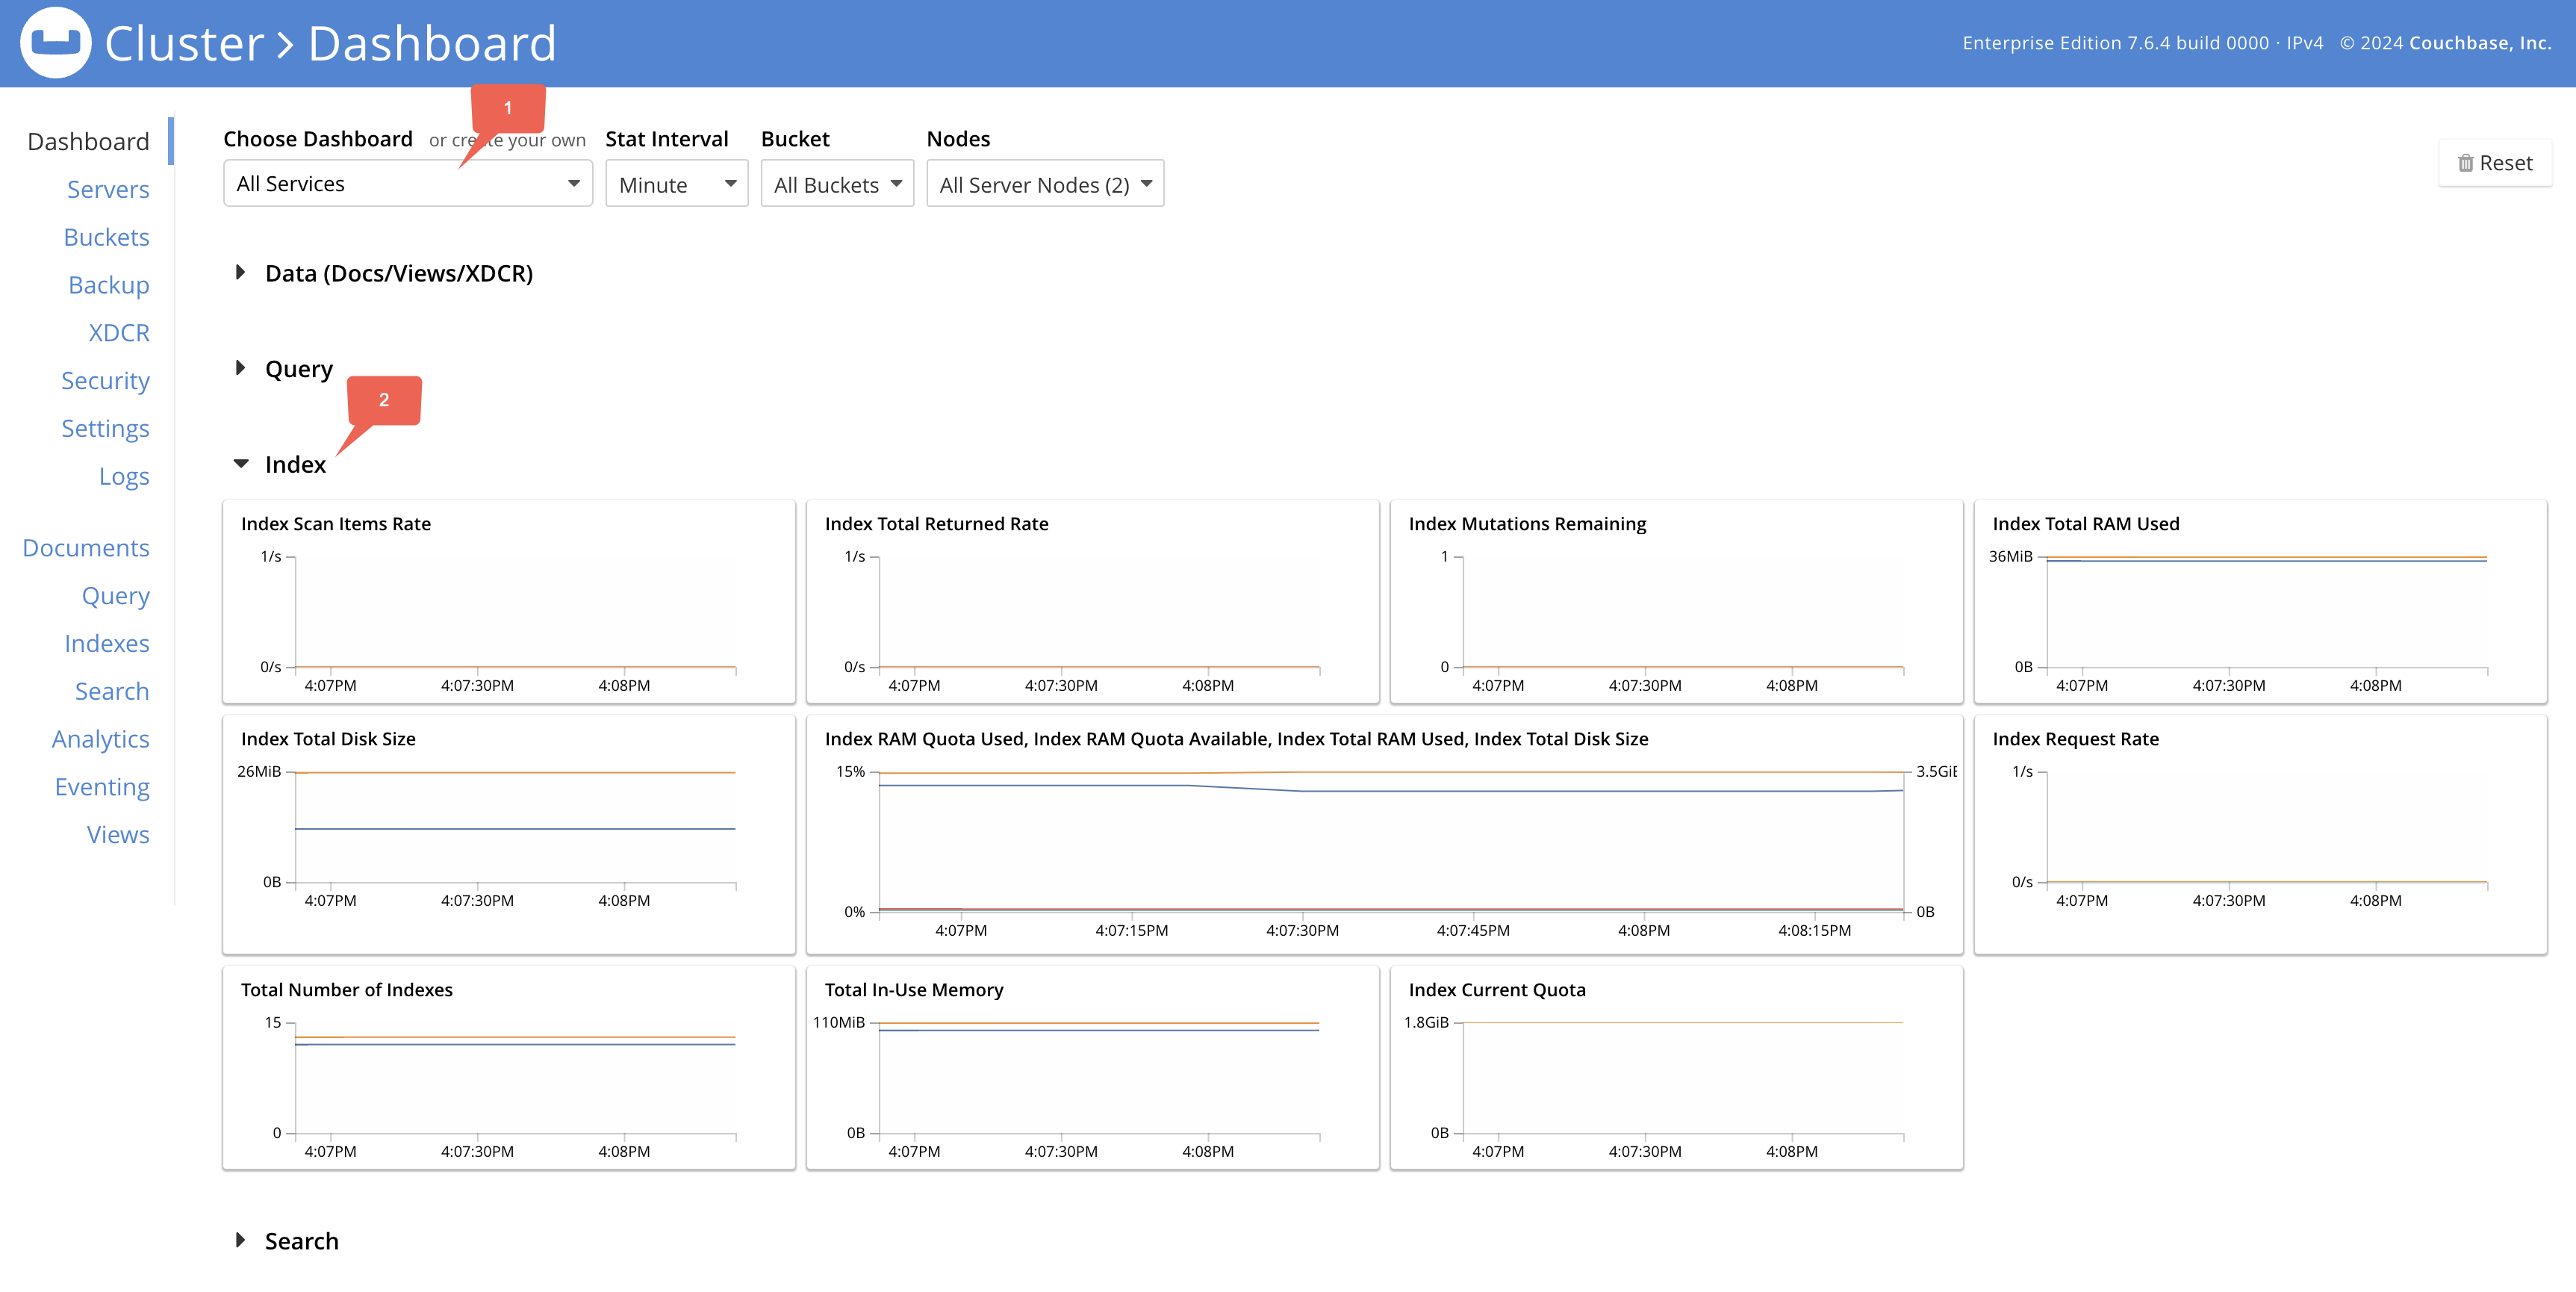
Task: Open the Servers section
Action: (107, 188)
